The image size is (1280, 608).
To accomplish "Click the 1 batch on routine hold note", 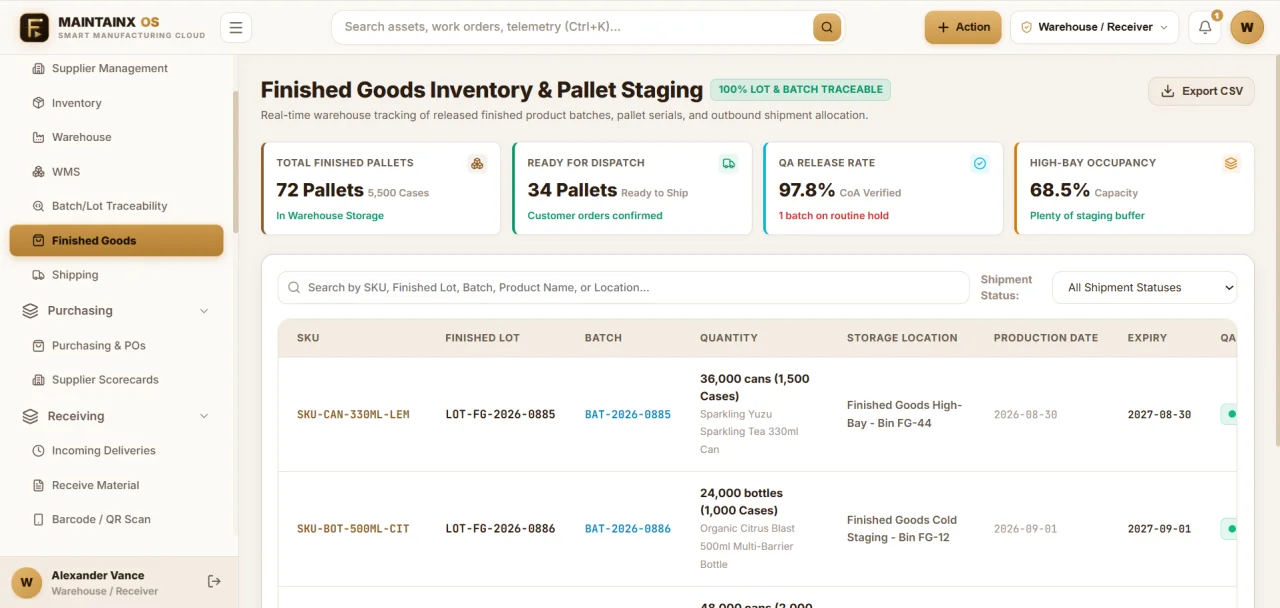I will pos(833,216).
